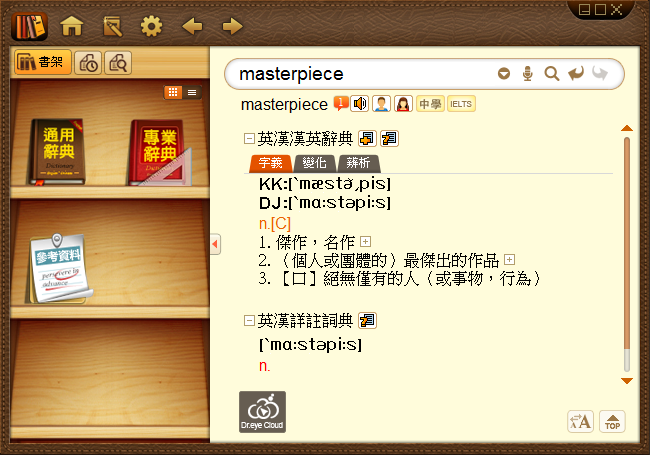Go to next lookup word arrow
650x455 pixels.
[x=600, y=73]
